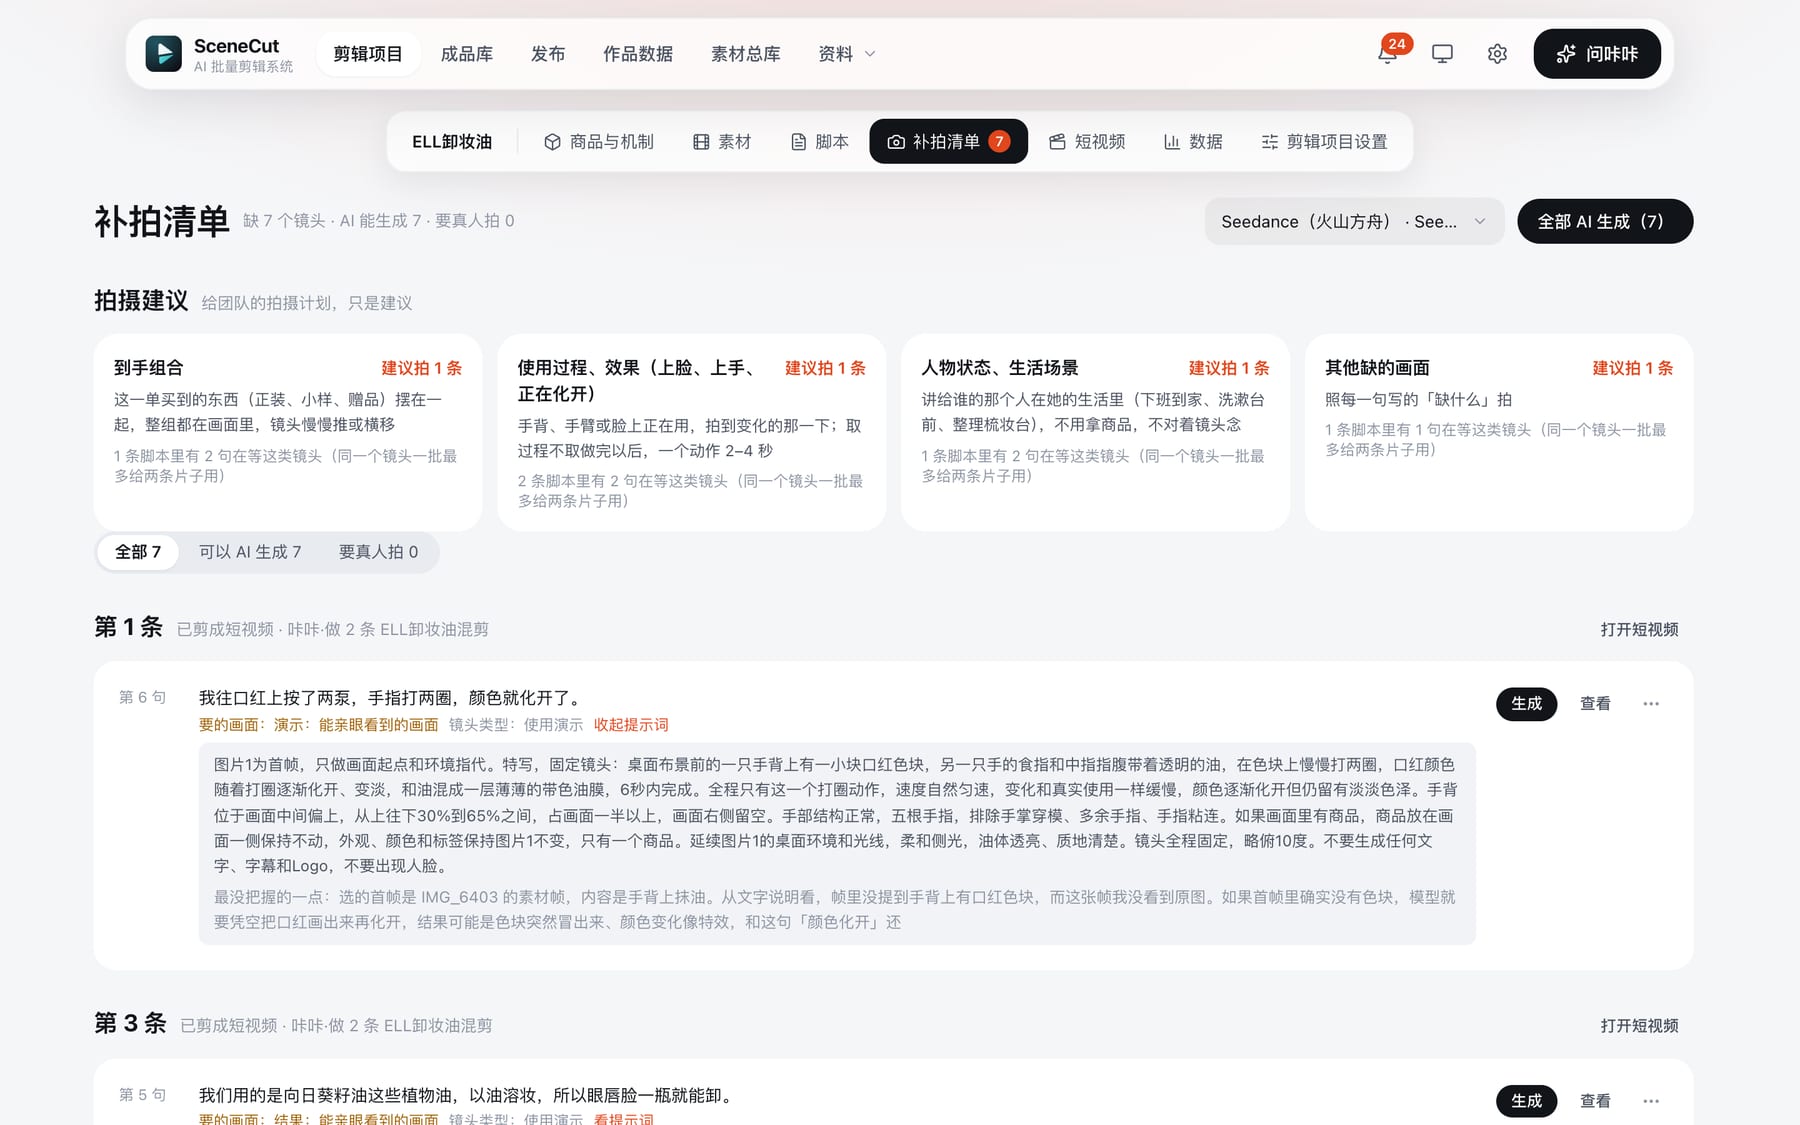The width and height of the screenshot is (1800, 1125).
Task: Click 打开短视频 for 第 3 条
Action: pyautogui.click(x=1639, y=1026)
